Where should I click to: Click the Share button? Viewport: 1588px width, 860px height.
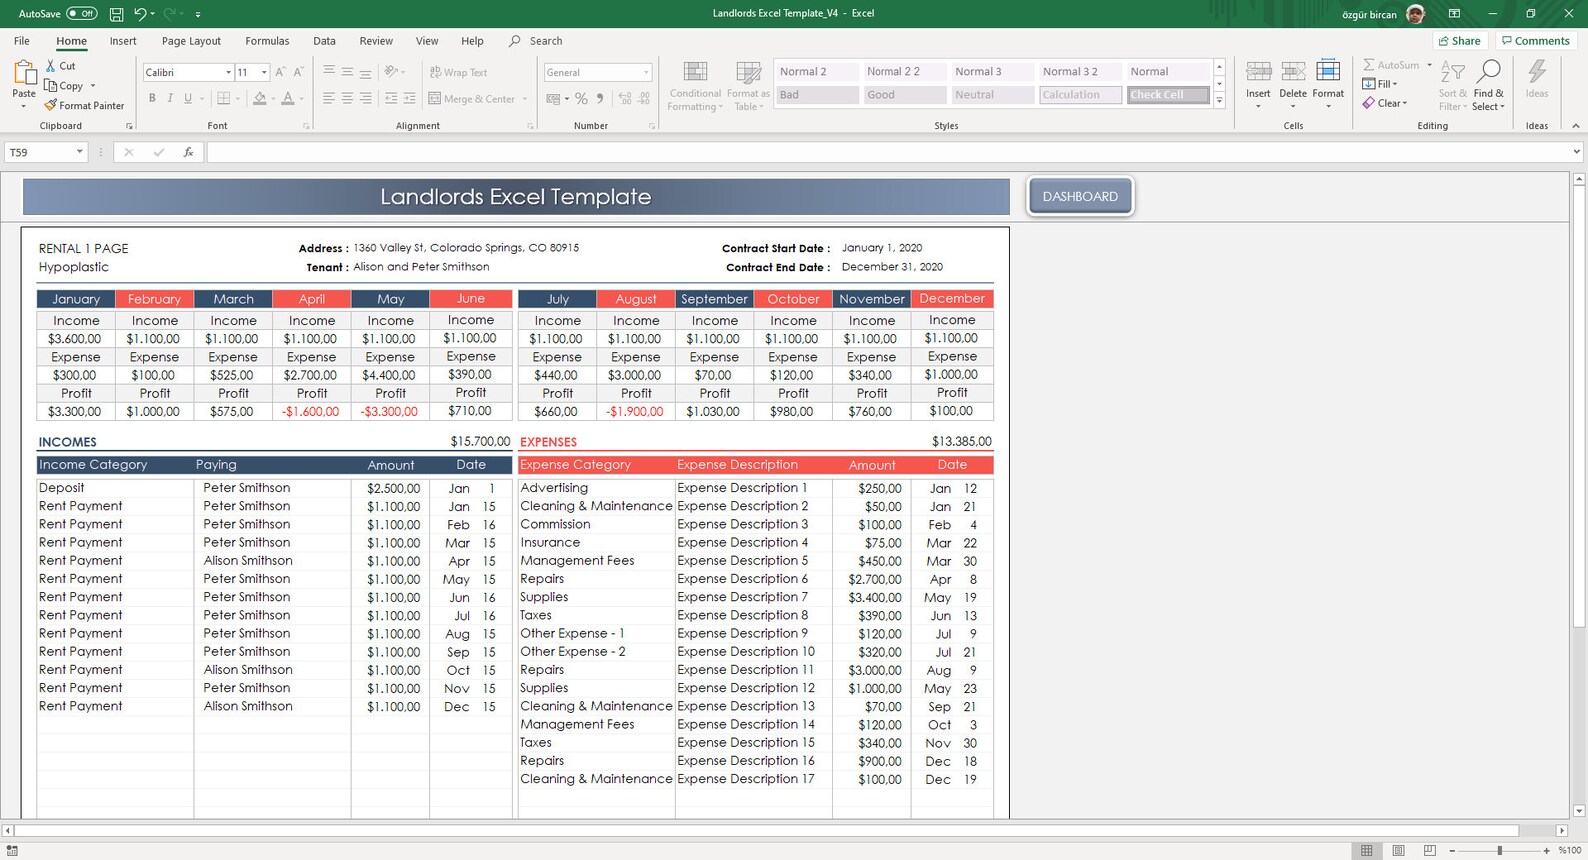tap(1460, 41)
